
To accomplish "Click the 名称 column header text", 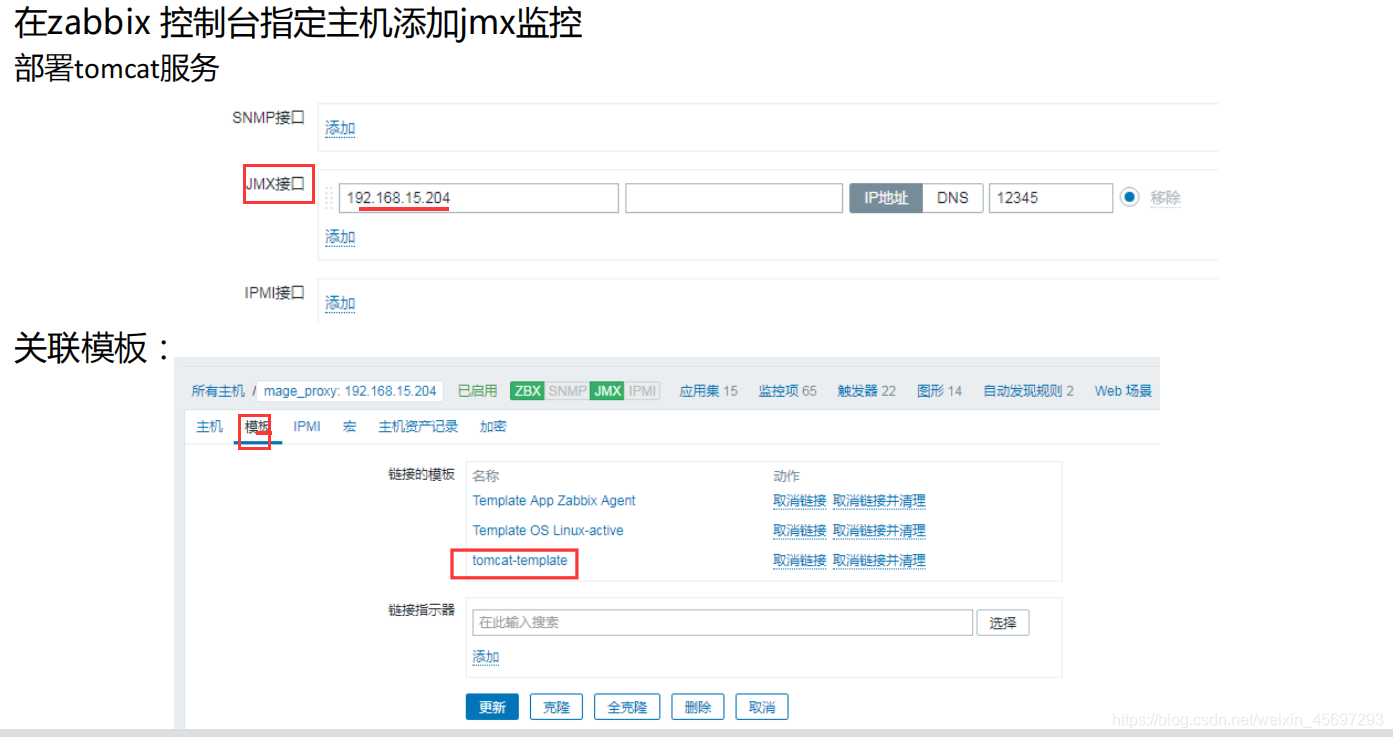I will point(486,476).
